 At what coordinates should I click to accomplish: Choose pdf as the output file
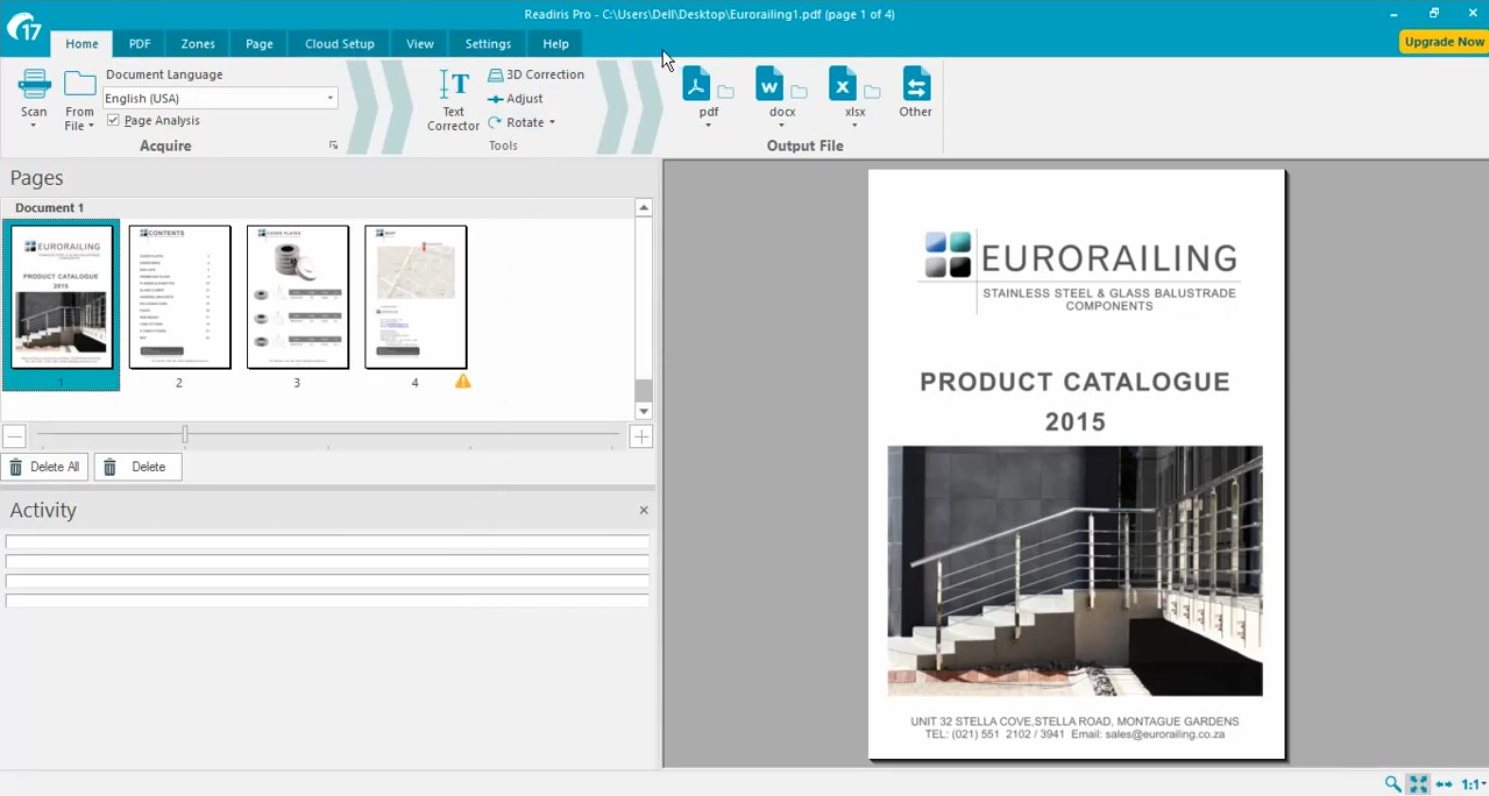697,86
